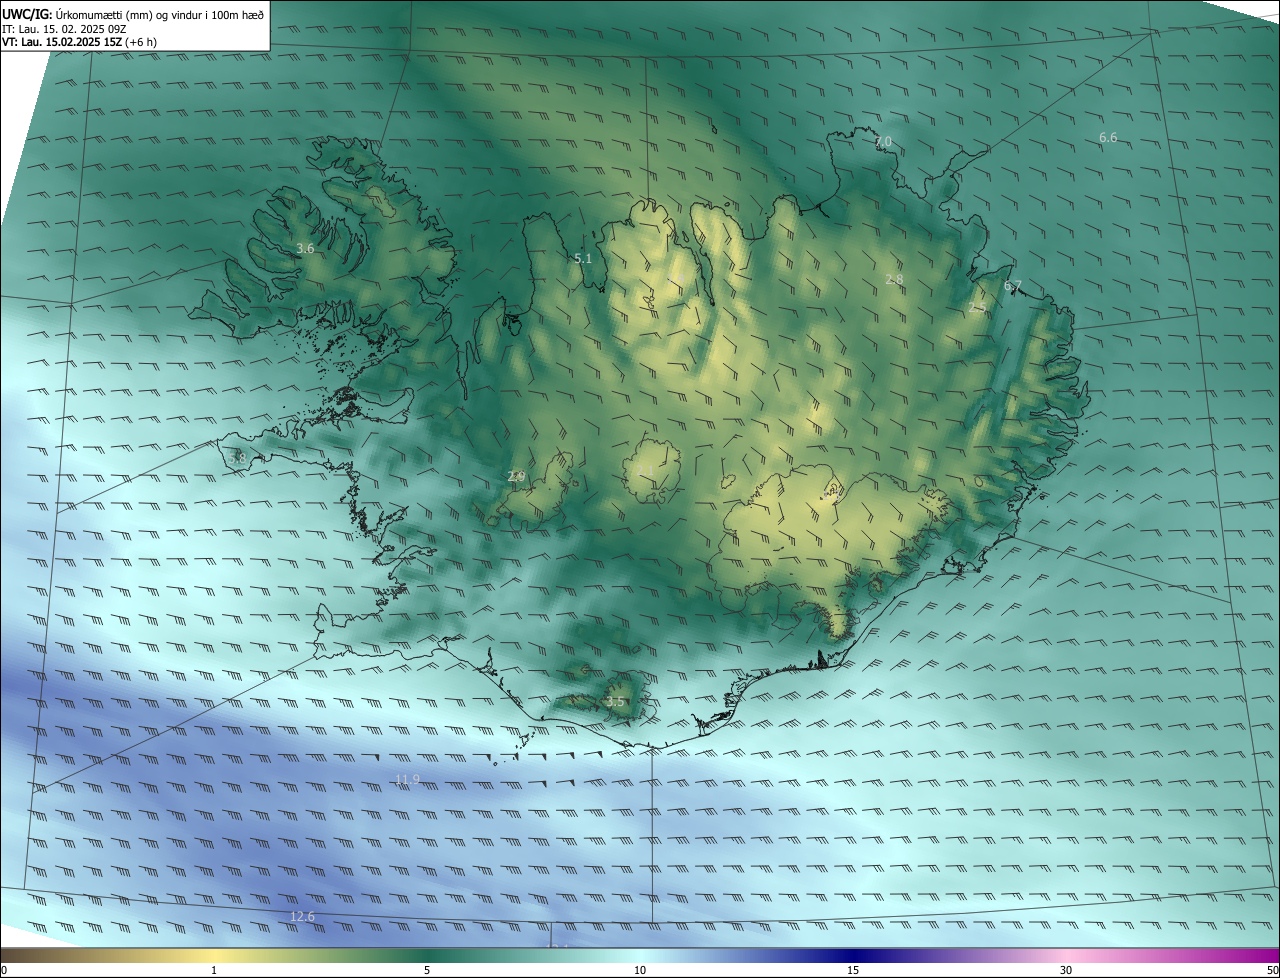Image resolution: width=1280 pixels, height=978 pixels.
Task: Click the 3.5 value on the south glacier
Action: point(615,702)
